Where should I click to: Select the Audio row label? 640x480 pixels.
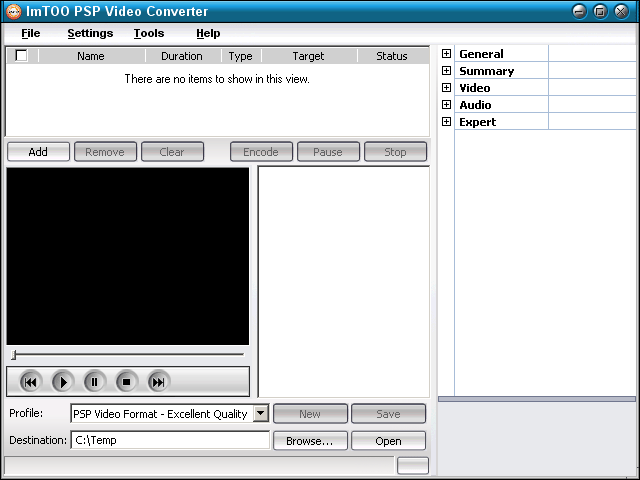pos(475,105)
